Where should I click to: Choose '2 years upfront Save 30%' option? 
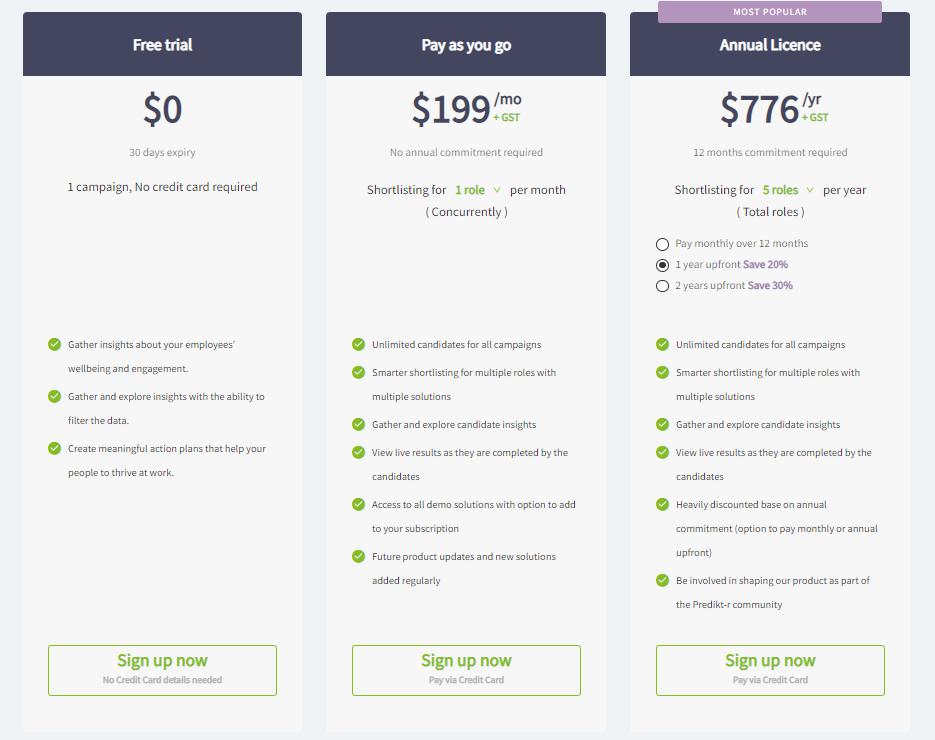point(662,286)
